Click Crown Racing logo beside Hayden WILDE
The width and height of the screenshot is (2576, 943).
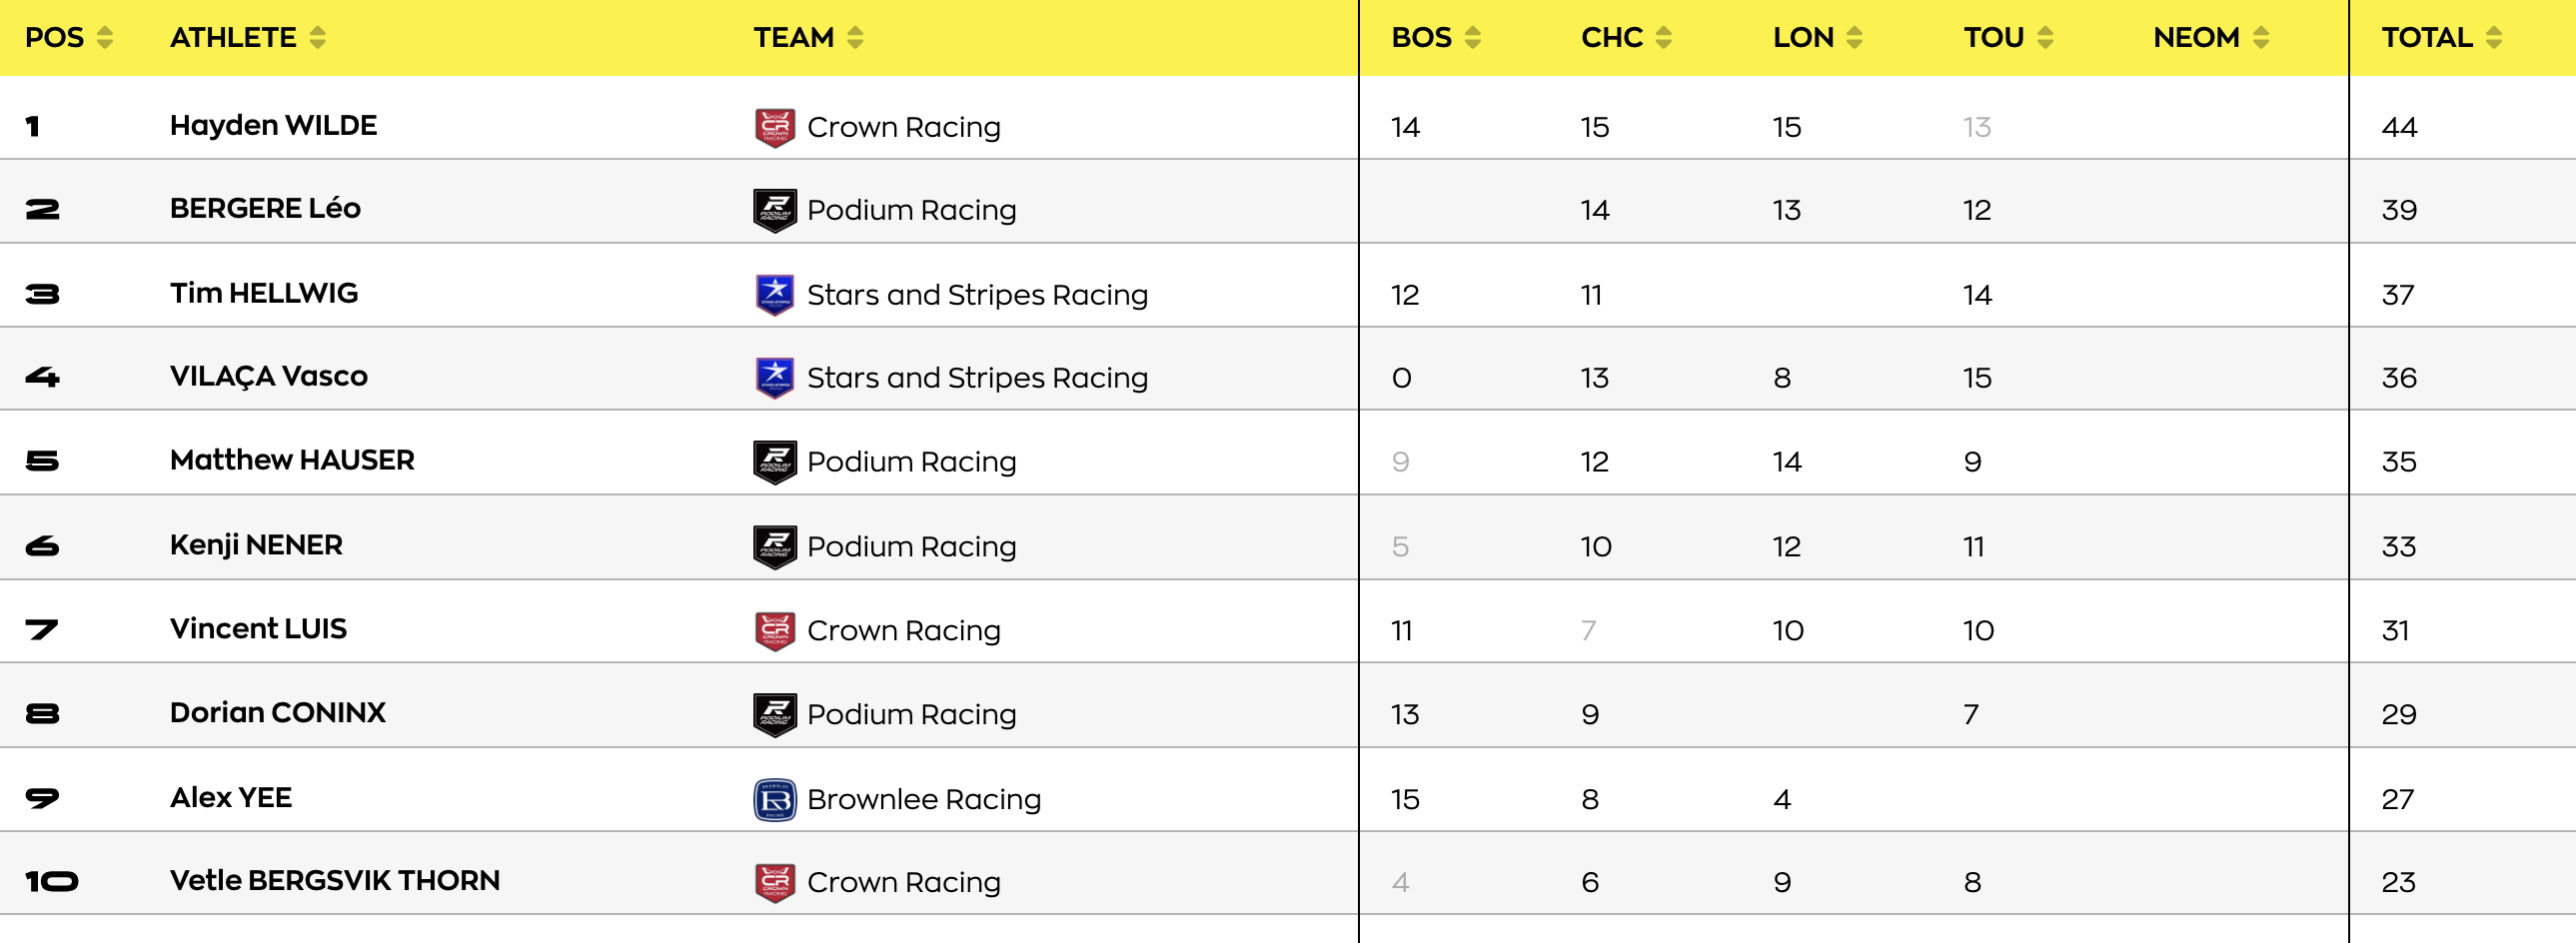tap(775, 127)
